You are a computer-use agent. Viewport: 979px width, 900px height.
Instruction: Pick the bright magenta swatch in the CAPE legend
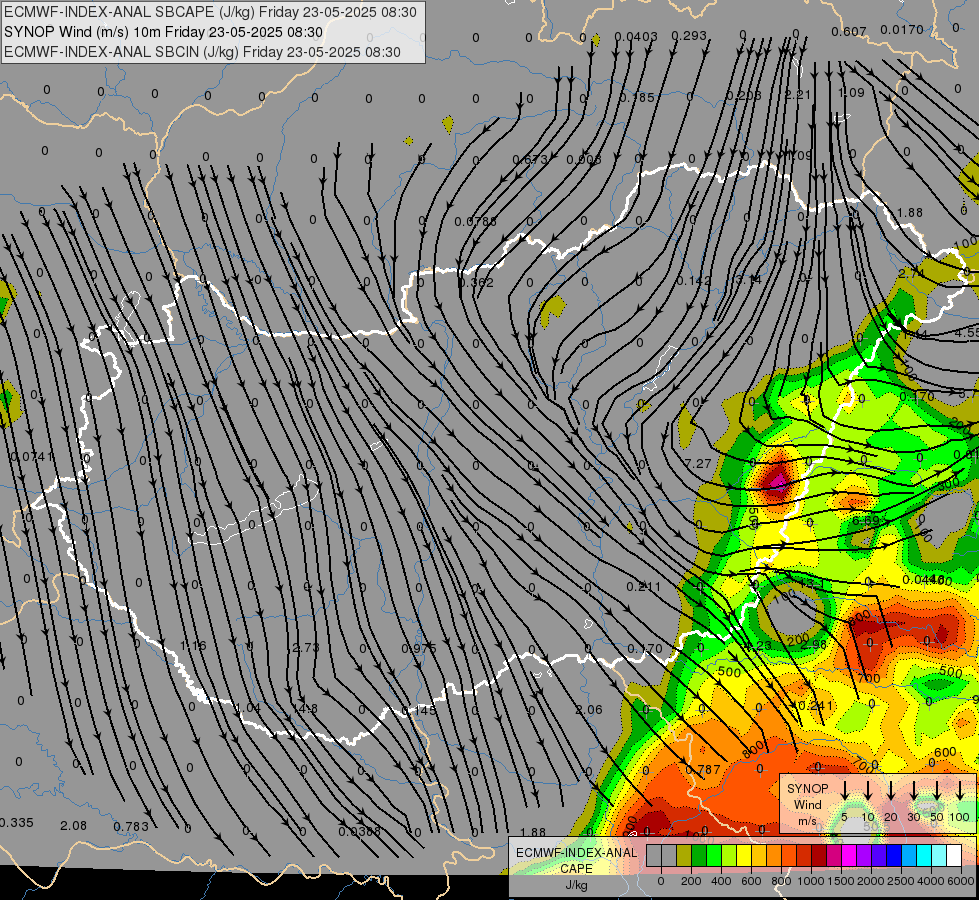click(849, 855)
